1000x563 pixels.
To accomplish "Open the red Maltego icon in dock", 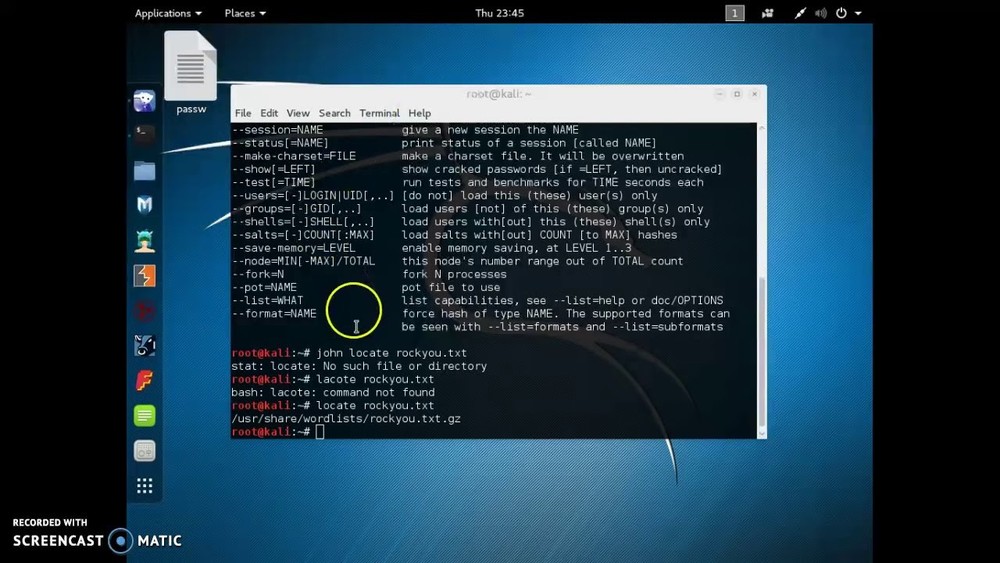I will (145, 311).
